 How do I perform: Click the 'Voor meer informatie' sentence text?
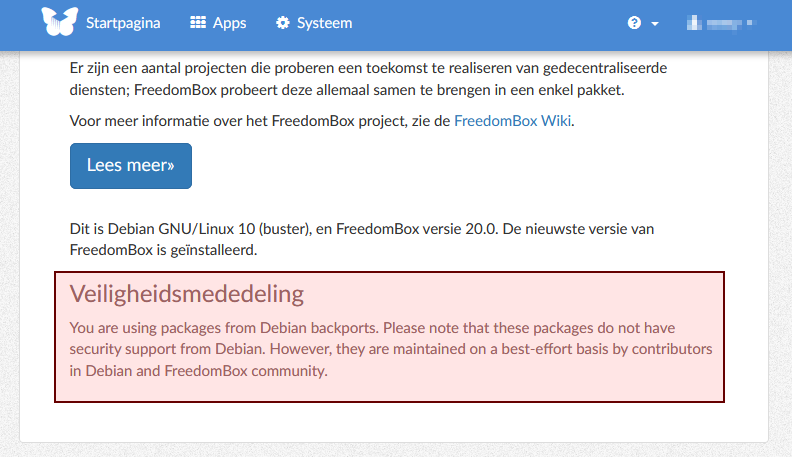click(260, 122)
